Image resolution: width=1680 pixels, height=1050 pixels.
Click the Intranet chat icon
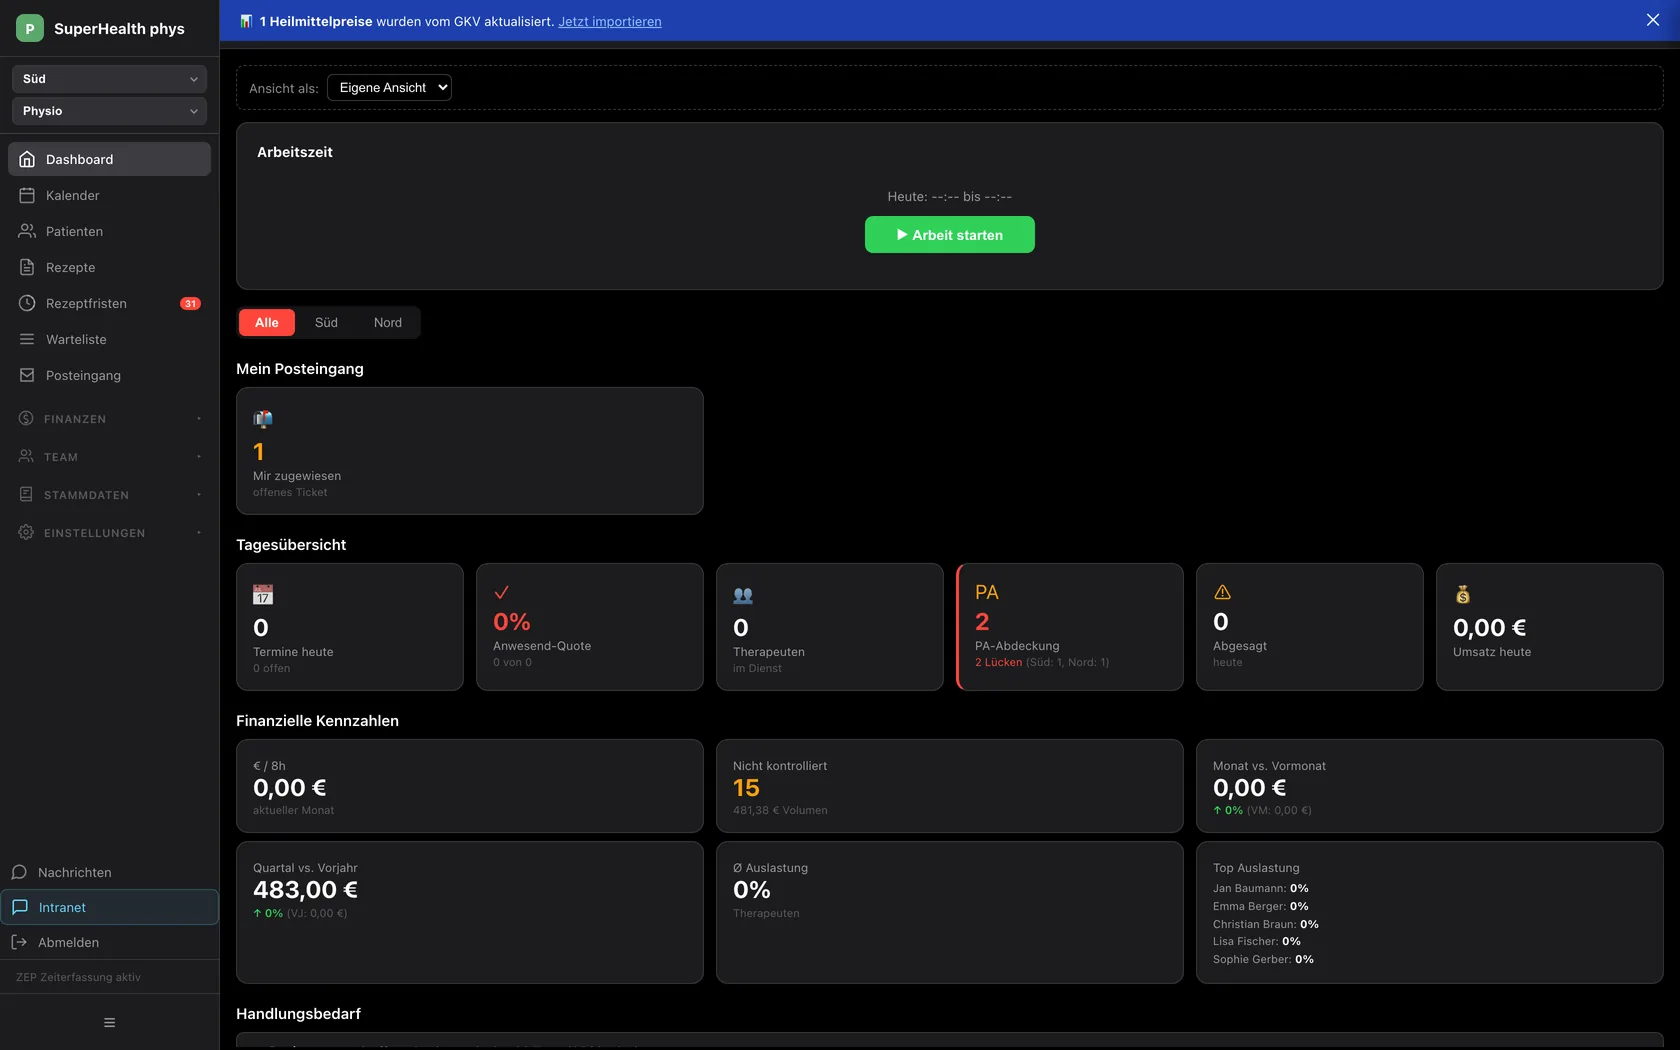tap(20, 907)
